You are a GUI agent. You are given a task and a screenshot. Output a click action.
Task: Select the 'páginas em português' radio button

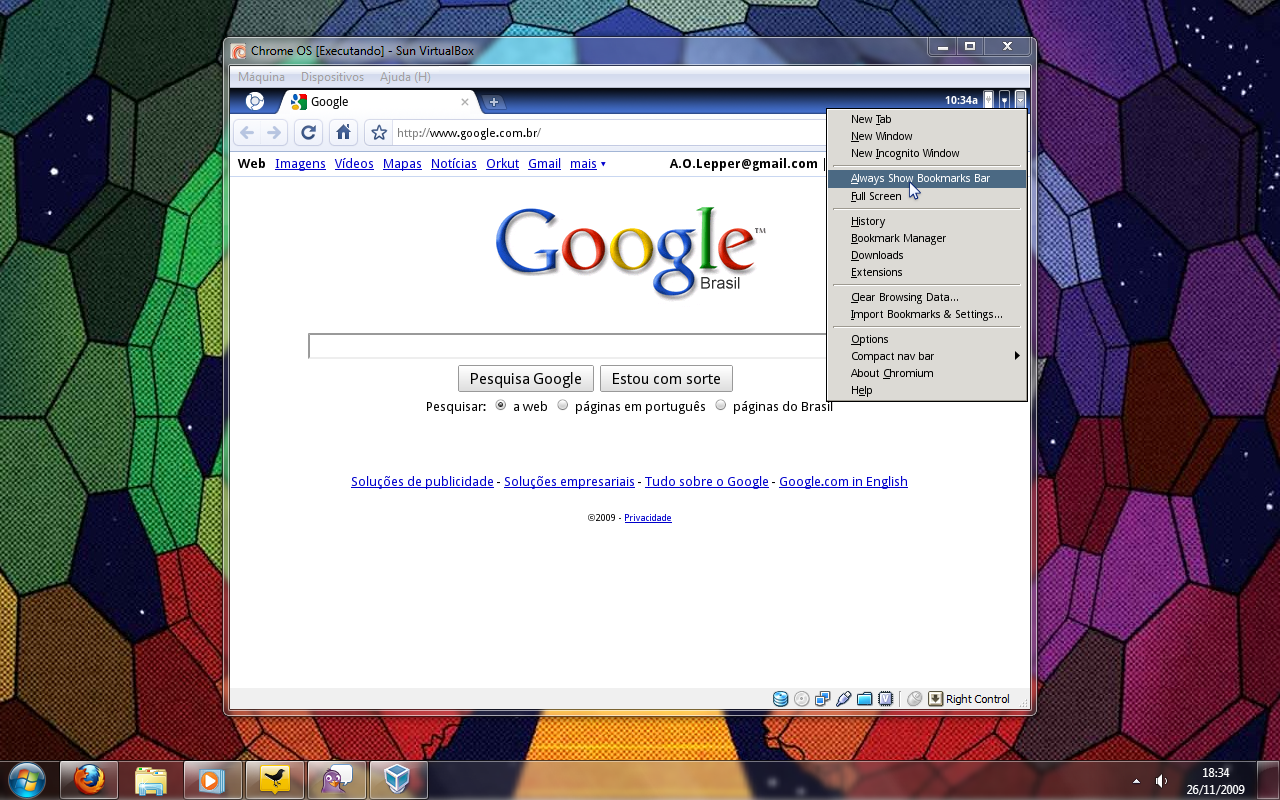tap(563, 405)
